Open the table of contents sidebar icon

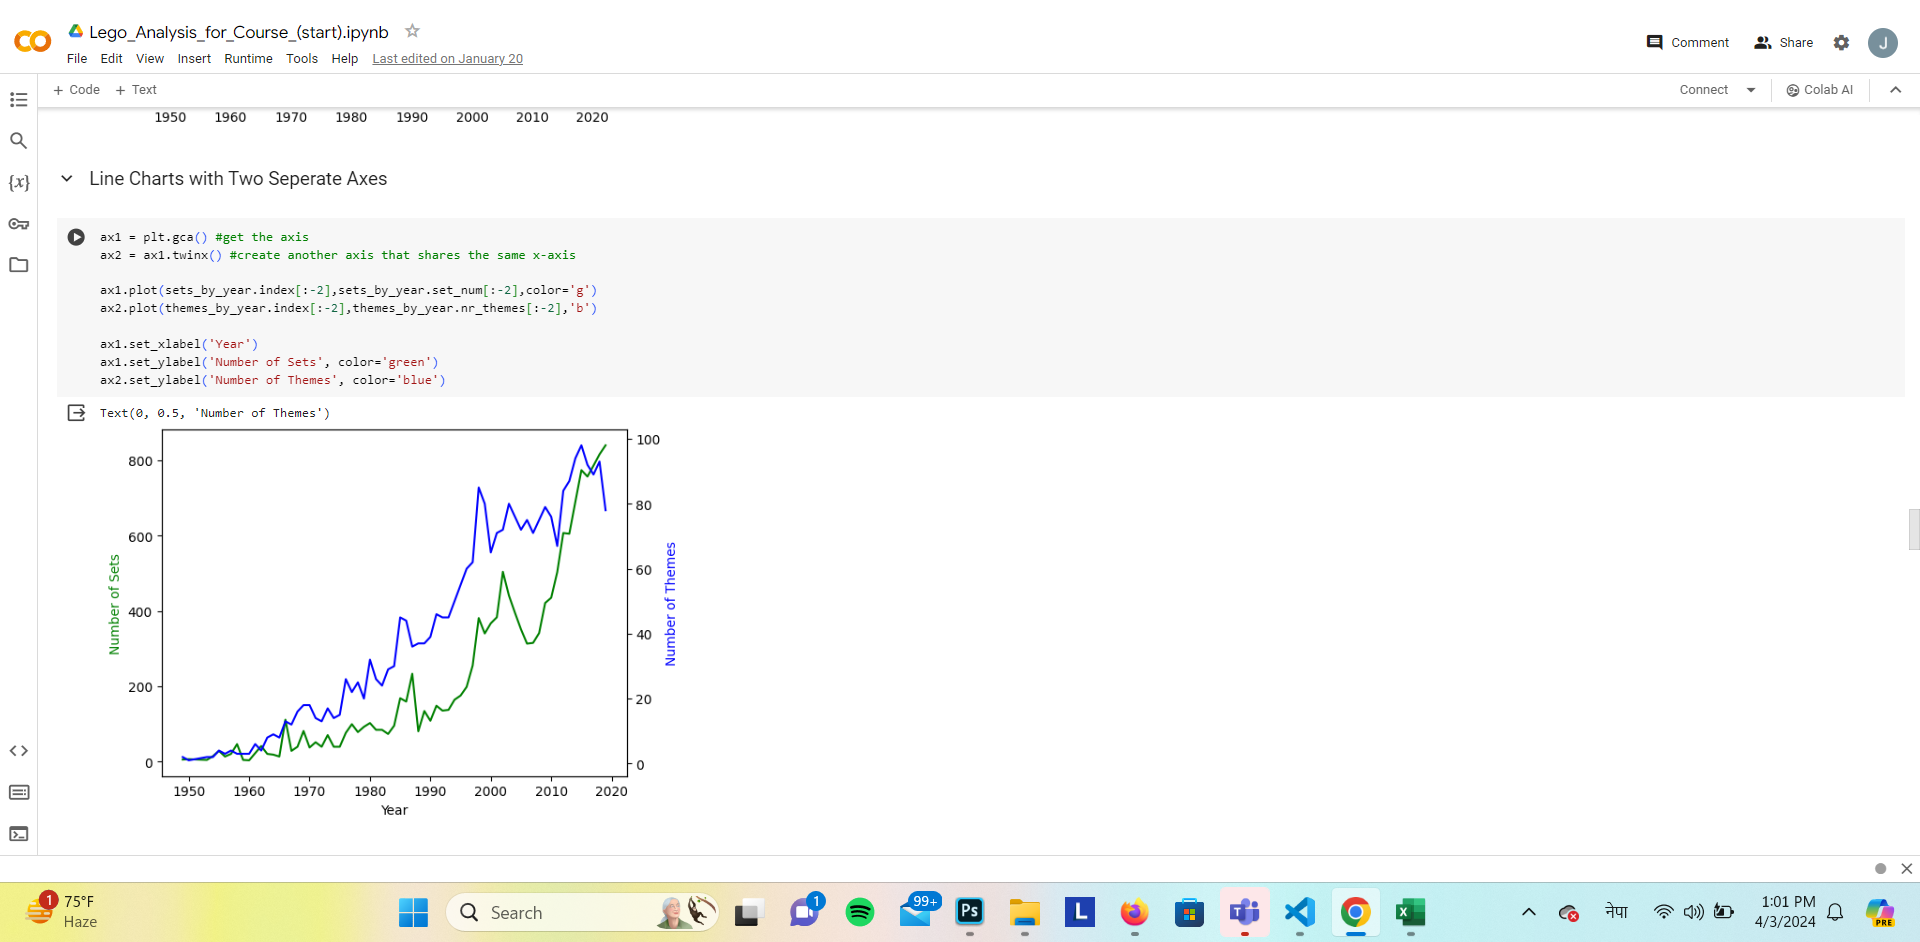pos(18,100)
